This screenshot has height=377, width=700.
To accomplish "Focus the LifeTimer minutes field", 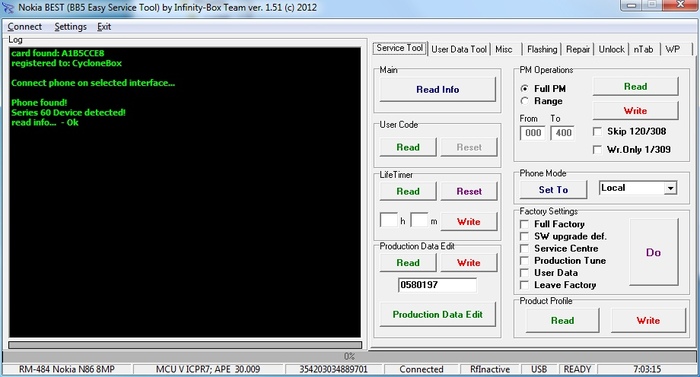I will click(419, 220).
